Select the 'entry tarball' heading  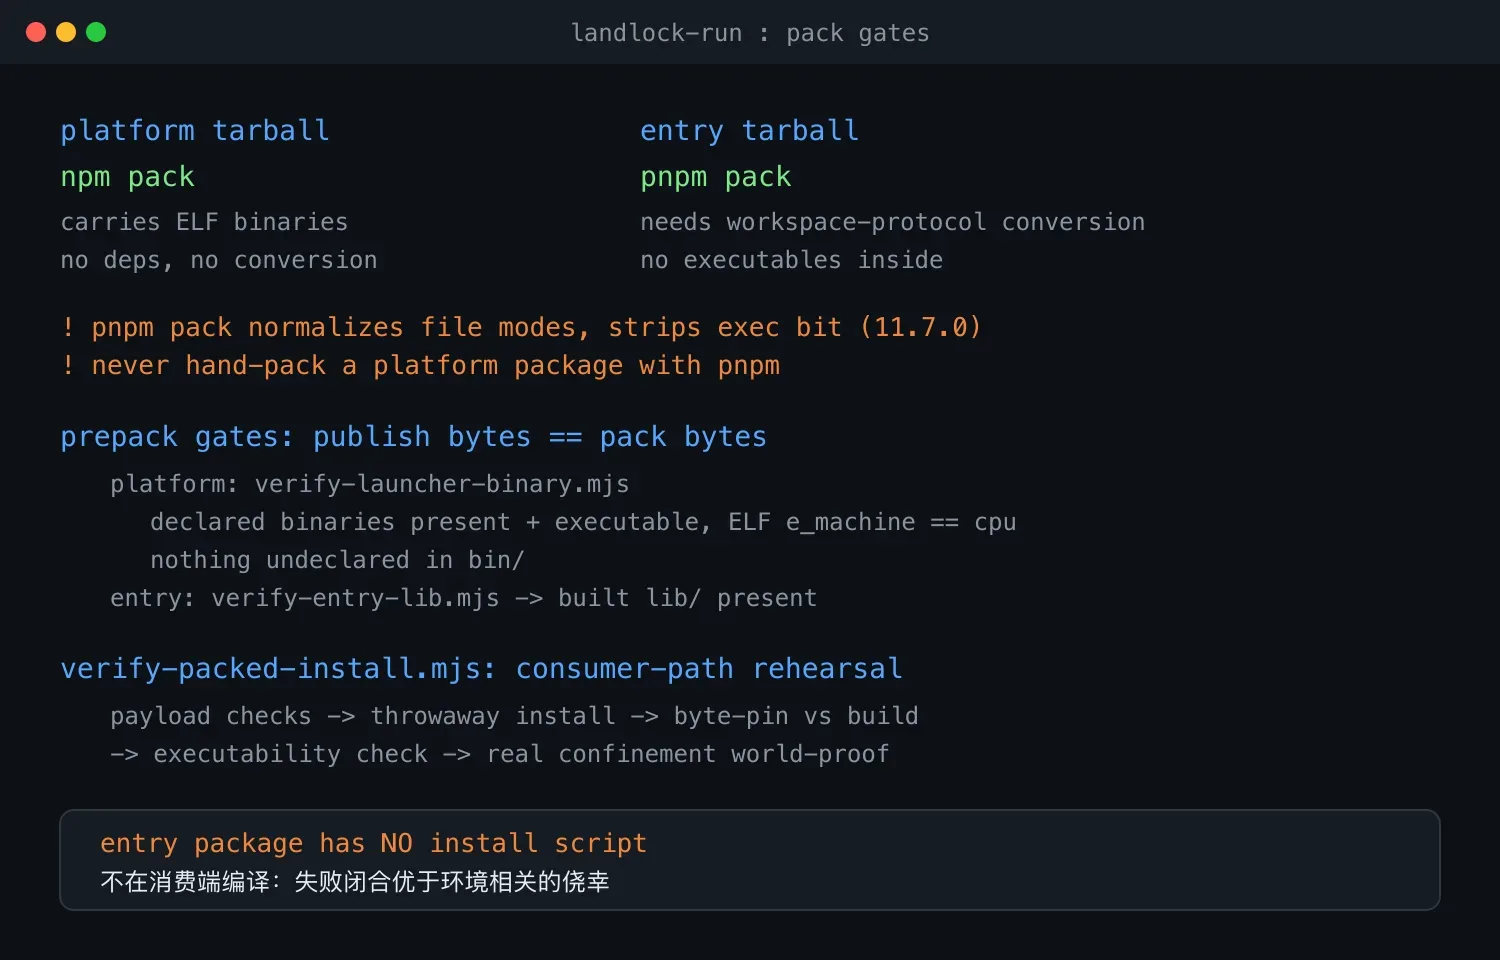coord(750,131)
